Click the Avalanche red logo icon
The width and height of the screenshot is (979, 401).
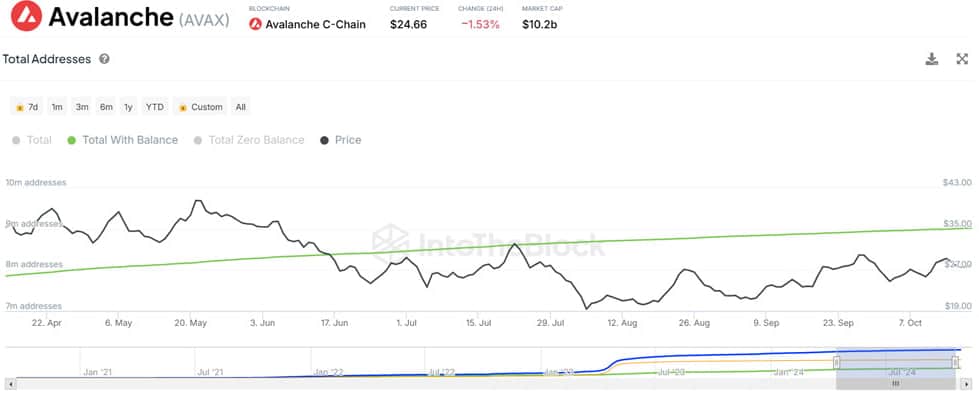click(27, 16)
